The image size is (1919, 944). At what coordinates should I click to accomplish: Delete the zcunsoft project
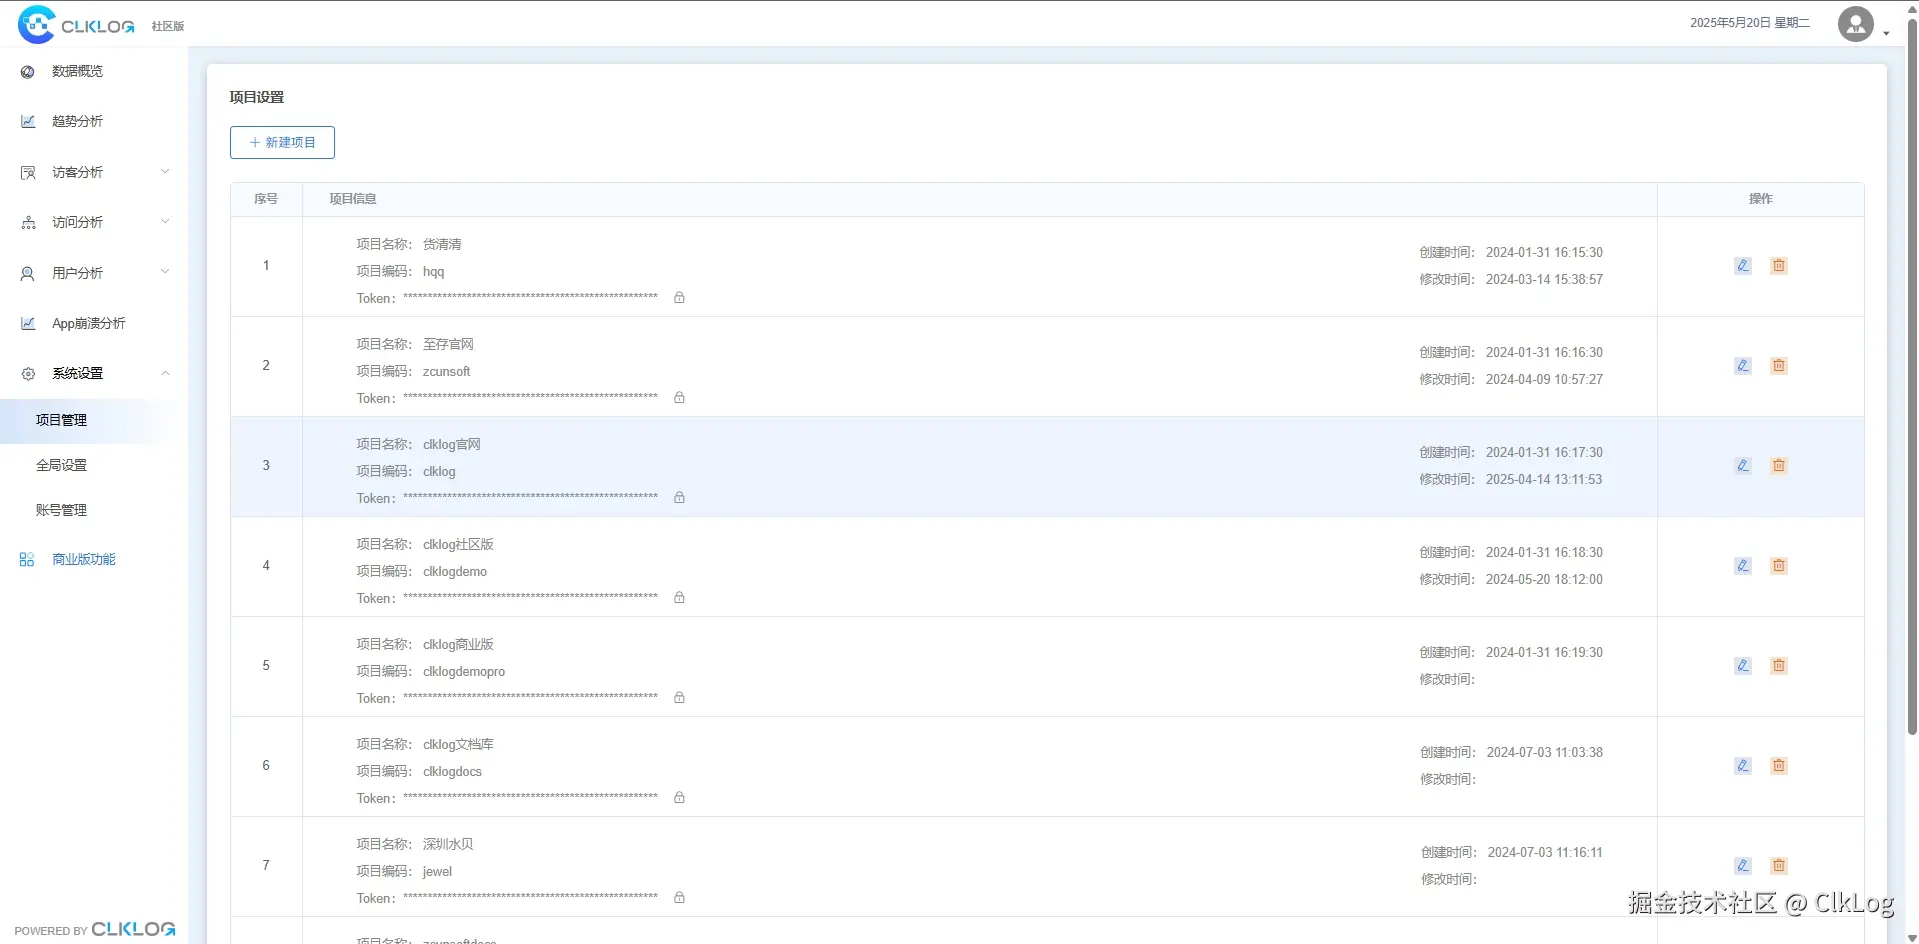coord(1778,366)
